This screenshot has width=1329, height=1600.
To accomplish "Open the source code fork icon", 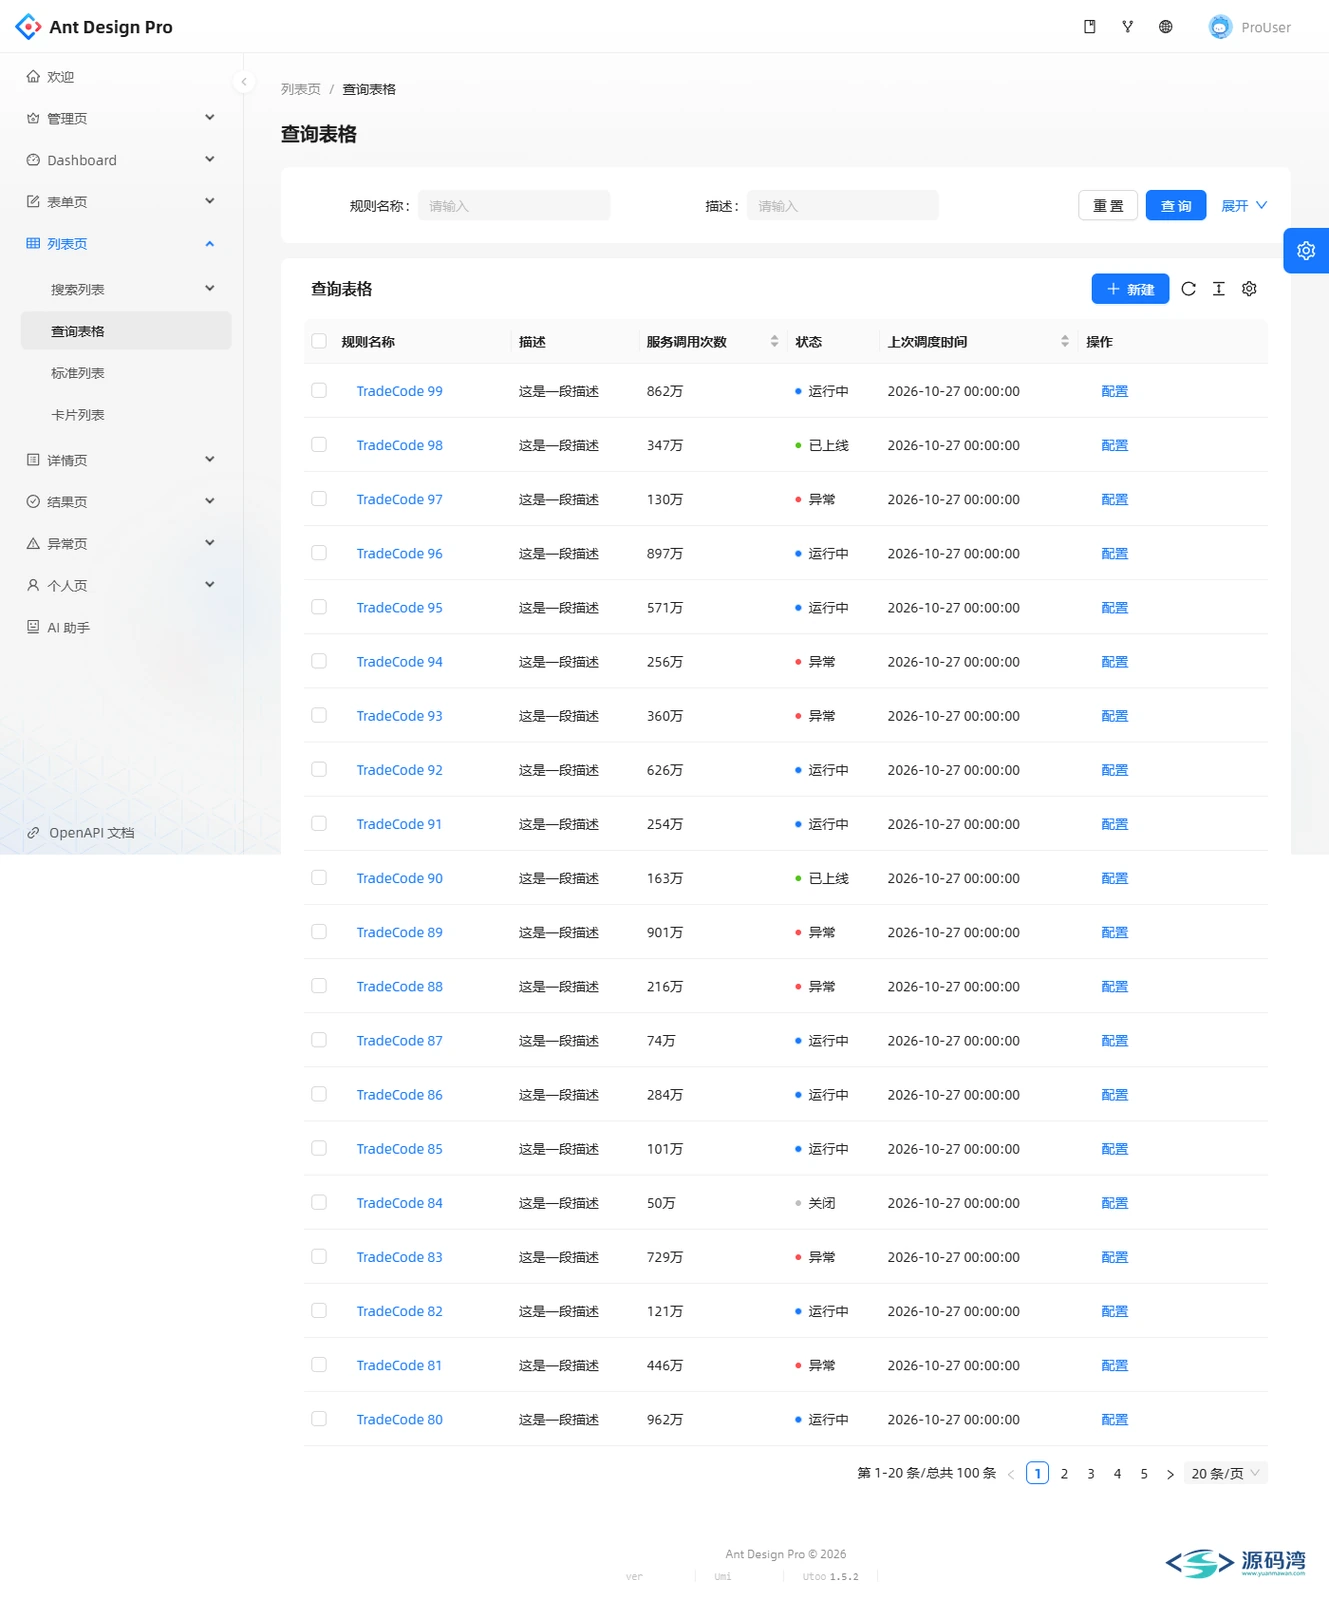I will coord(1128,27).
